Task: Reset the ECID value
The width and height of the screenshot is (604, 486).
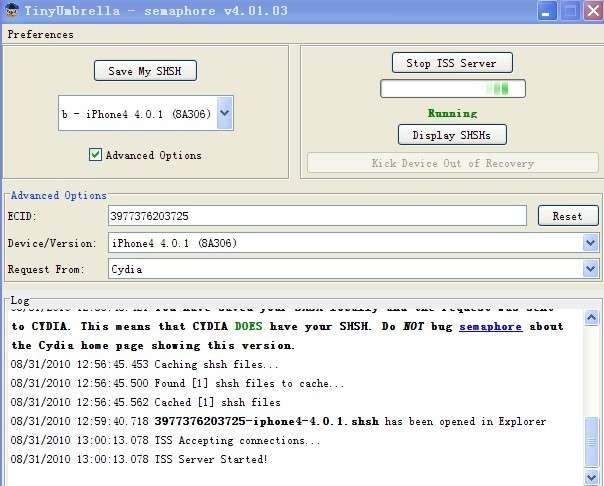Action: [567, 216]
